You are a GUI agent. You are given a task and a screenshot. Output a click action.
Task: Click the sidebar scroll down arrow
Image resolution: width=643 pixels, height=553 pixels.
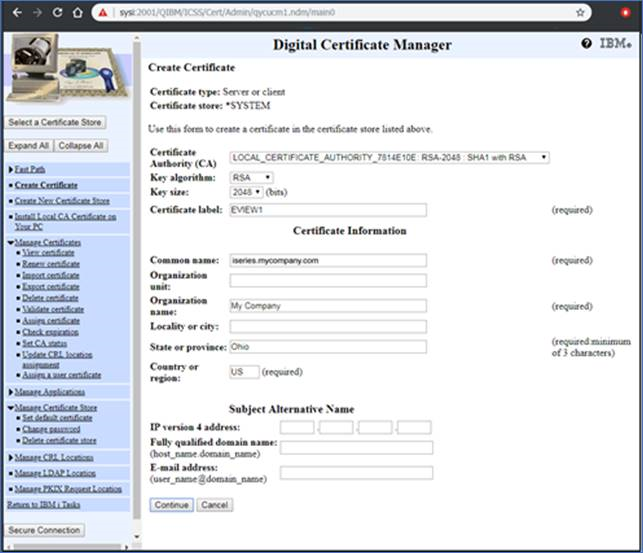137,536
